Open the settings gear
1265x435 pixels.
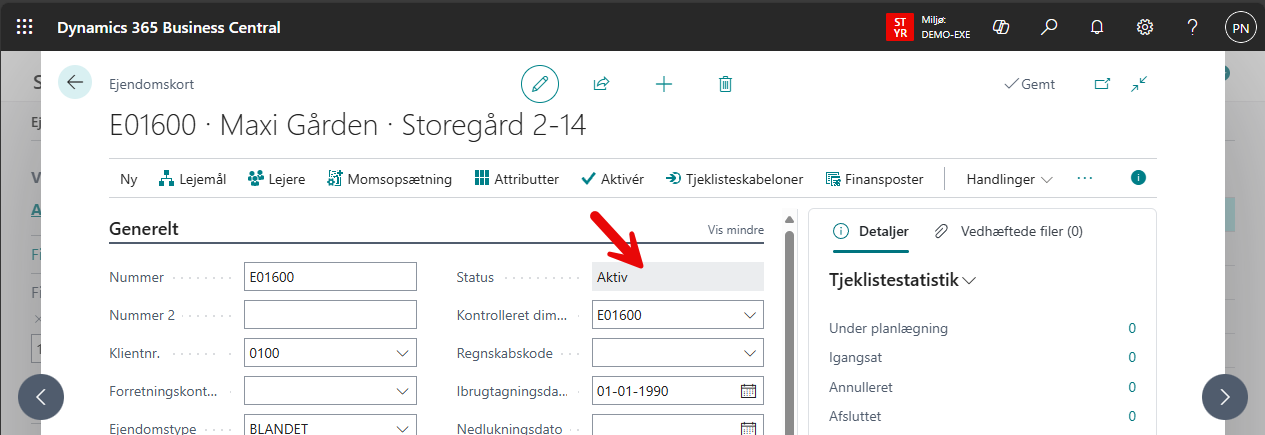coord(1145,27)
